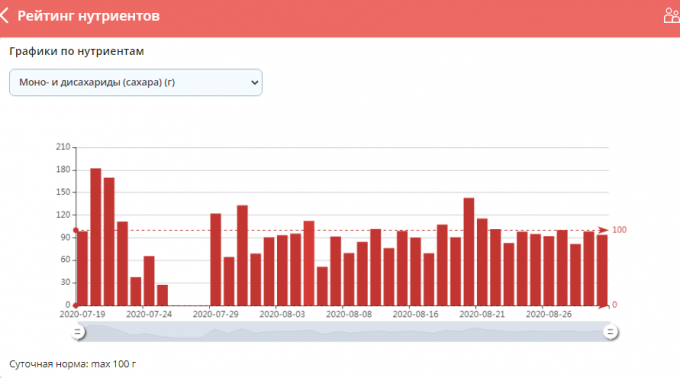The width and height of the screenshot is (680, 378).
Task: Click the bar above date 2020-07-29
Action: coord(216,259)
